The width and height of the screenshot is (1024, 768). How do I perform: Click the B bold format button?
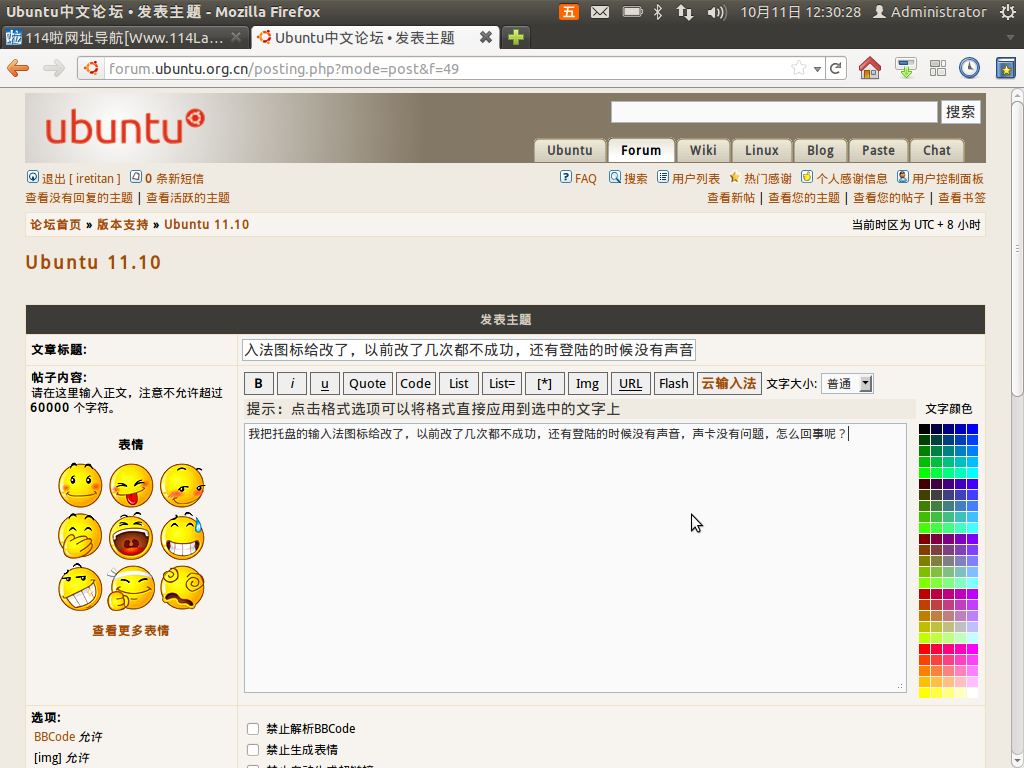pyautogui.click(x=259, y=383)
